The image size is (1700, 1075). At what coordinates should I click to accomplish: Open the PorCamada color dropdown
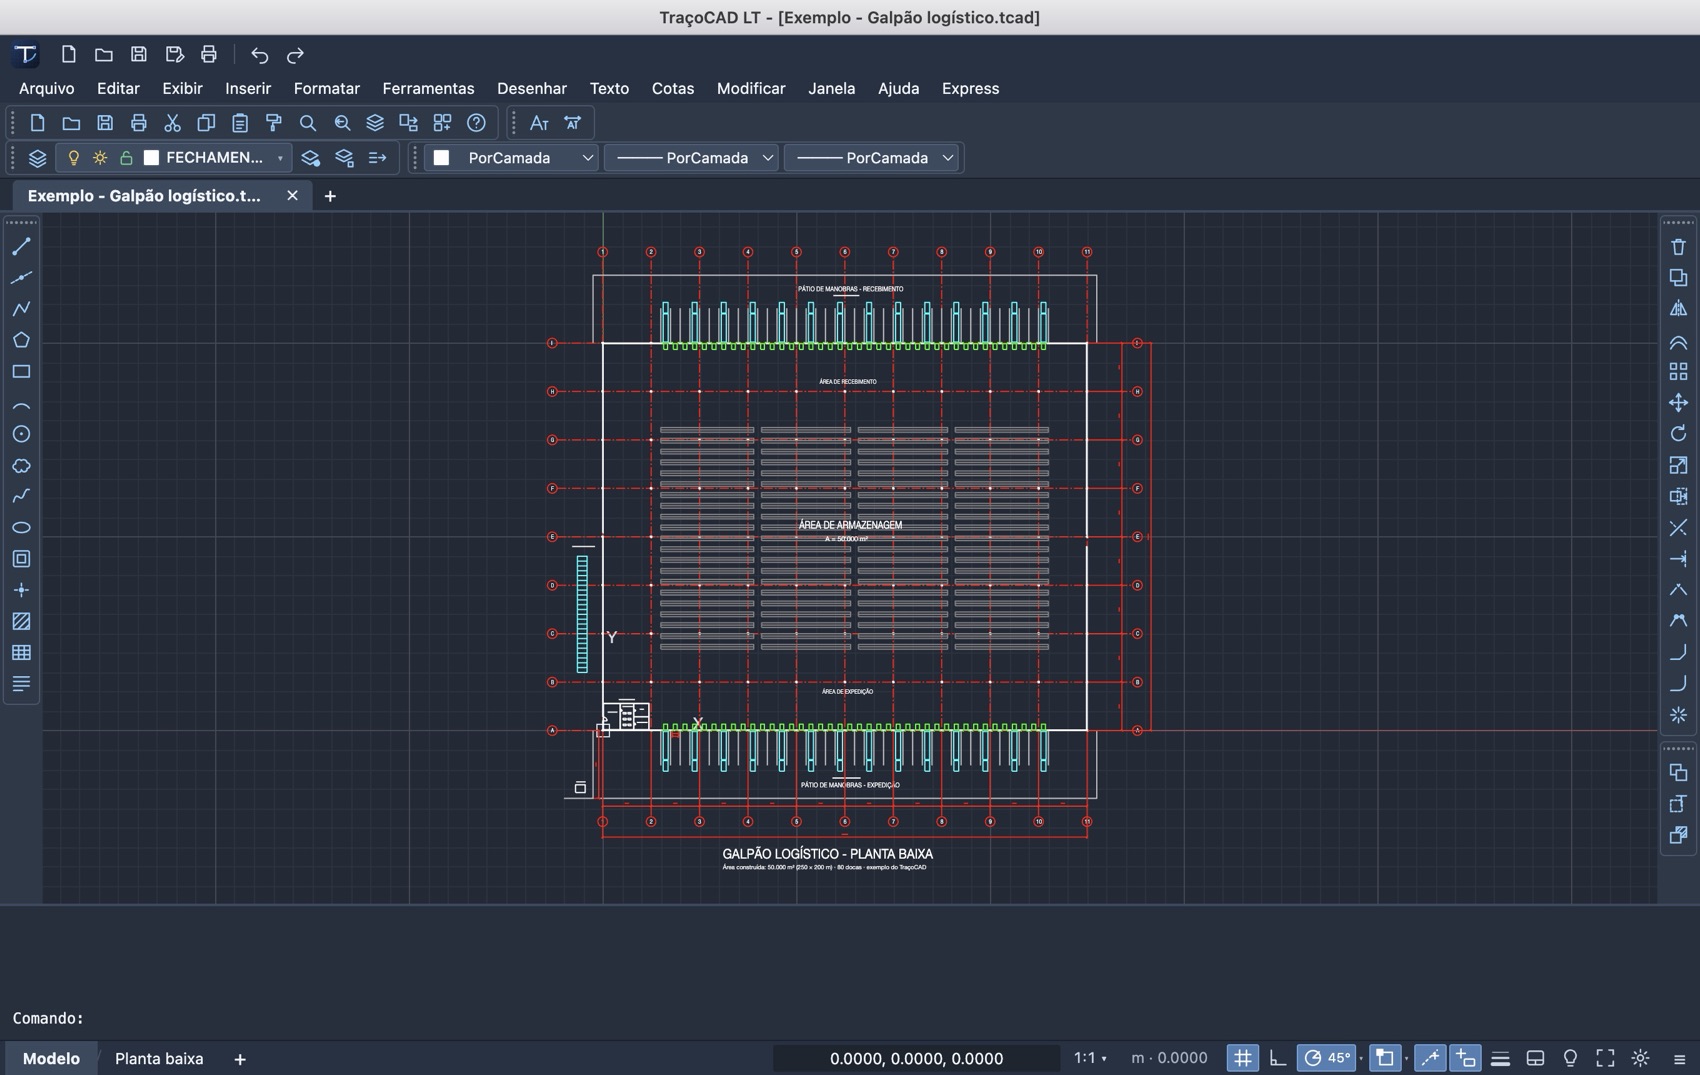click(513, 158)
